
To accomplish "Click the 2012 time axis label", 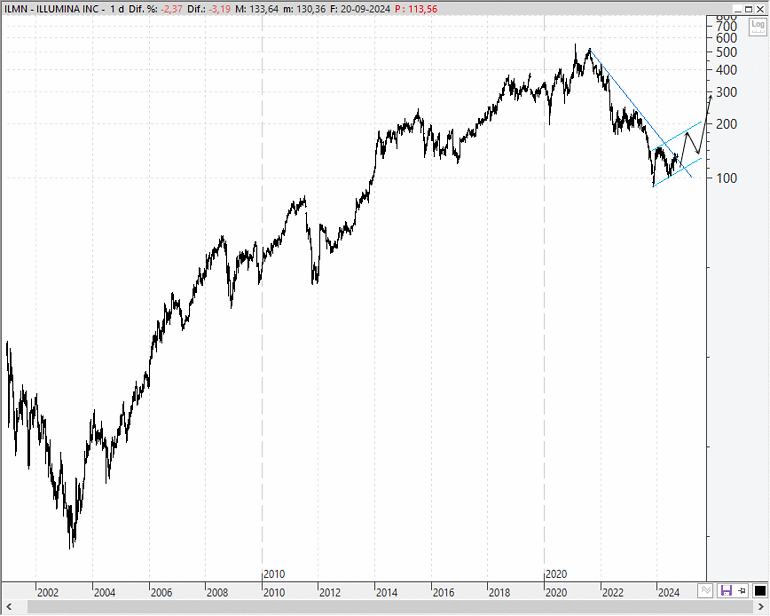I will tap(330, 592).
